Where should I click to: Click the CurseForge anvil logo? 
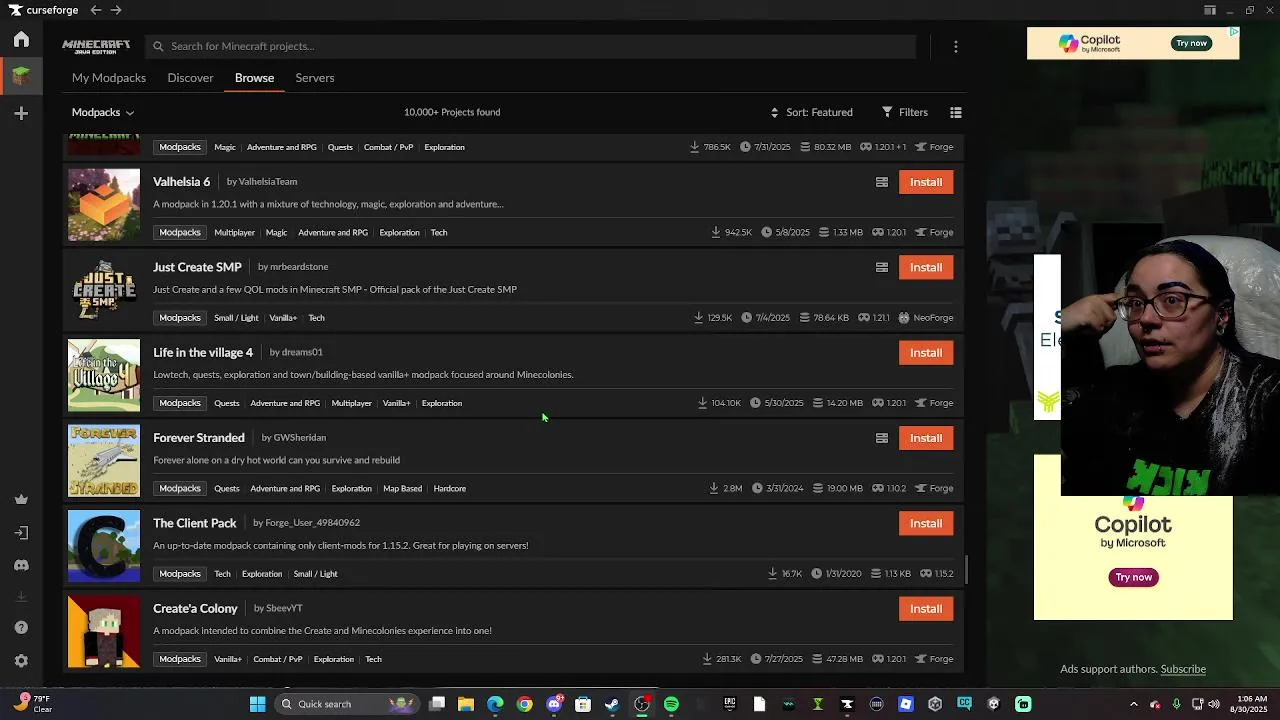(x=14, y=10)
